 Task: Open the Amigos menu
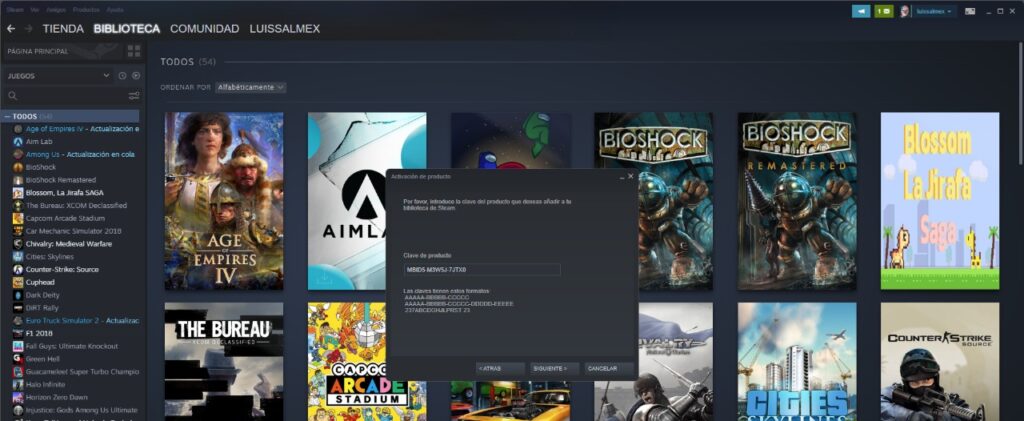(56, 10)
